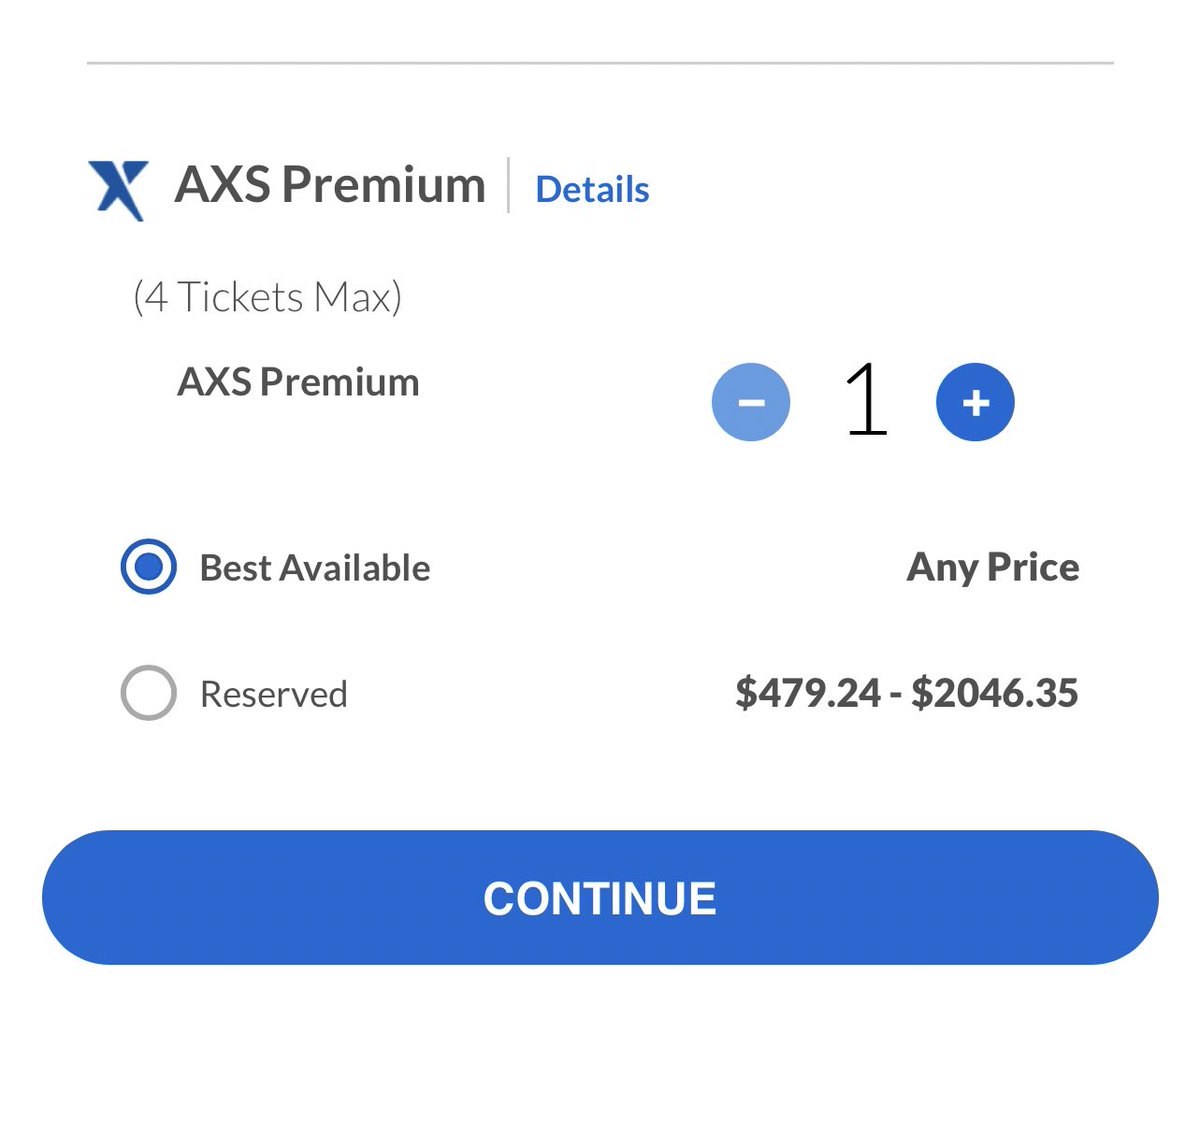Tap the minus quantity button

(751, 402)
